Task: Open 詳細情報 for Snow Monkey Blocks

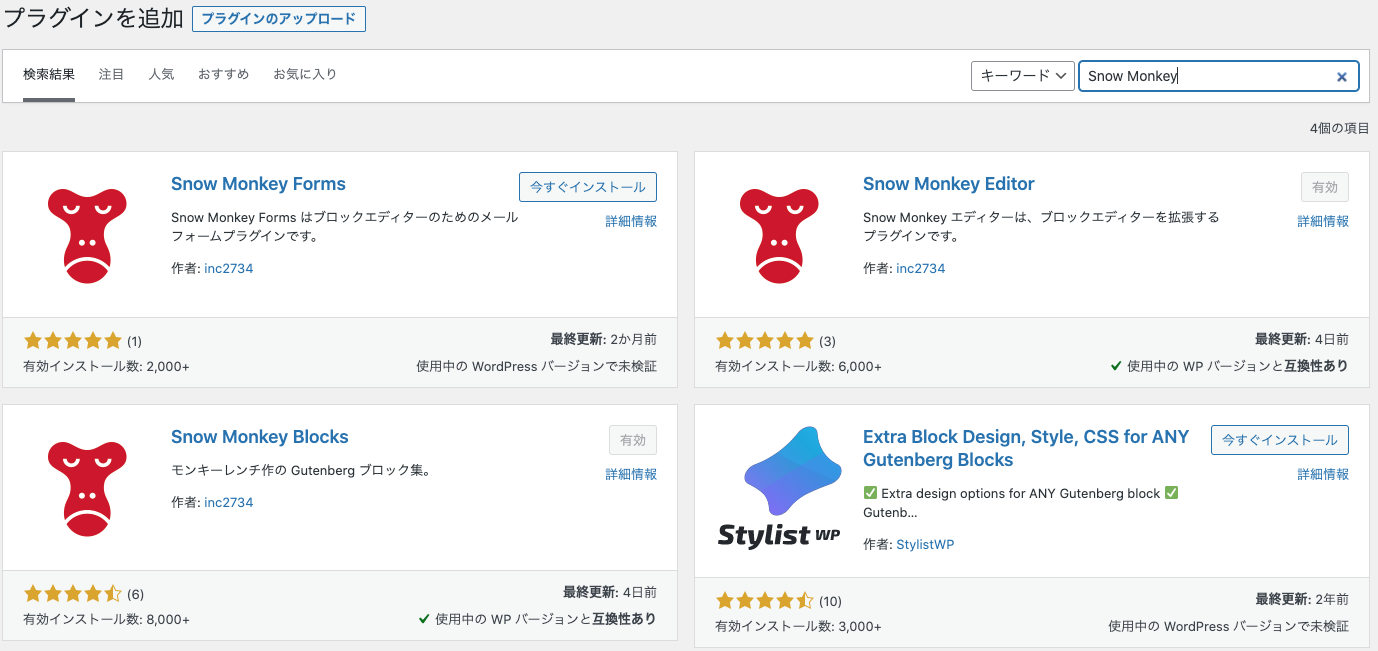Action: point(631,474)
